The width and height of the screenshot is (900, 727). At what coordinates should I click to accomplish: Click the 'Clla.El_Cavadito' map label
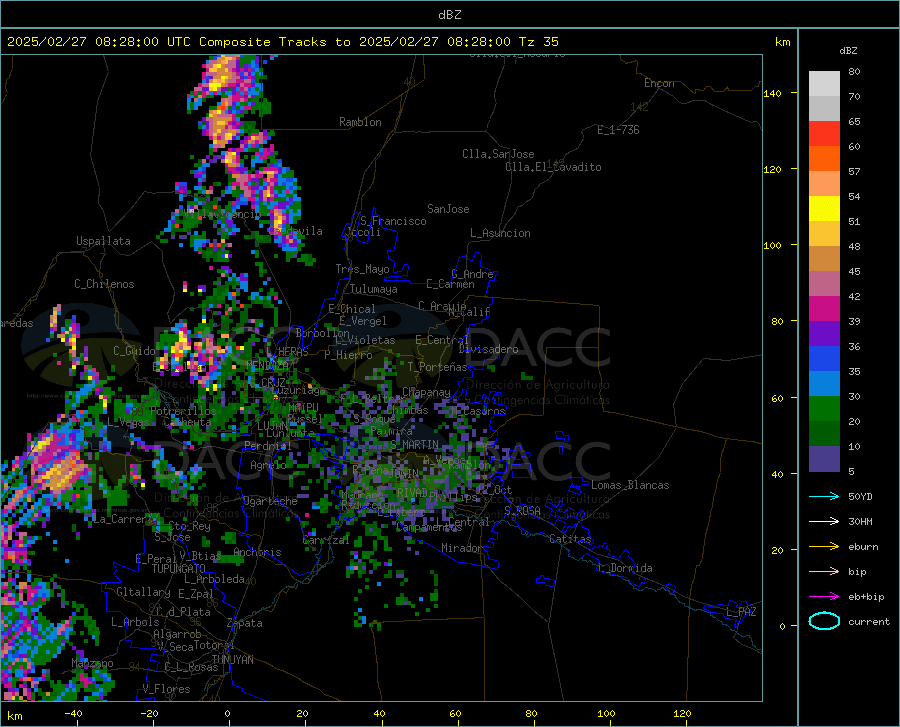click(x=553, y=167)
